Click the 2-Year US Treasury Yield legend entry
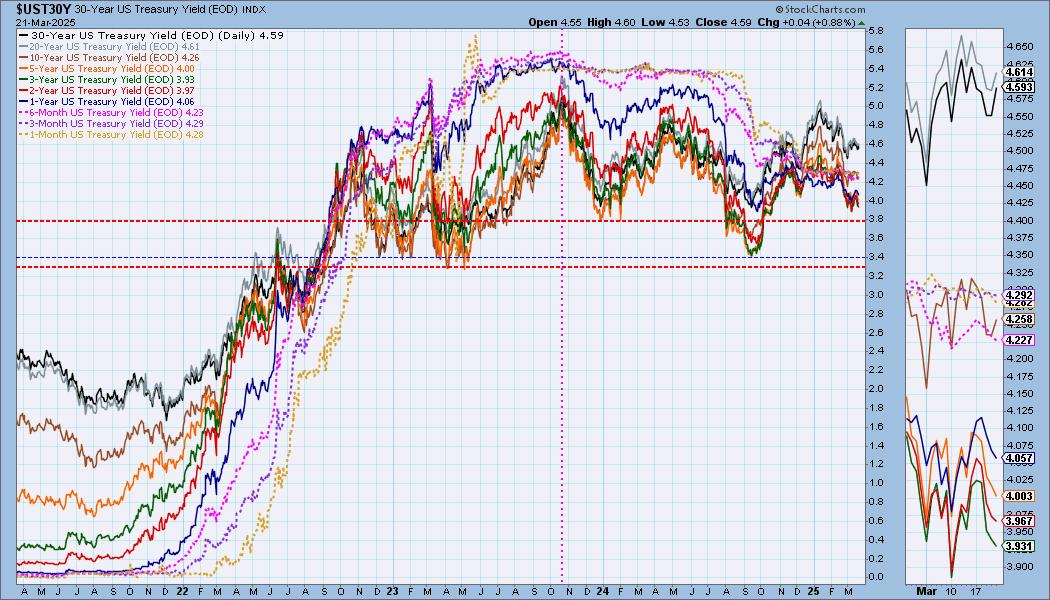Image resolution: width=1050 pixels, height=600 pixels. coord(107,90)
